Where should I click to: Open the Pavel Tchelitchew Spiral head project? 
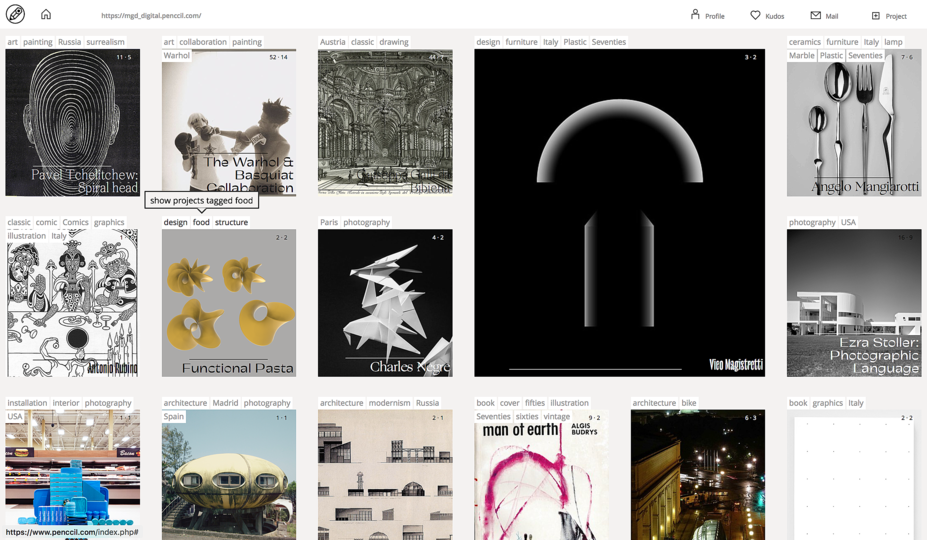click(x=73, y=122)
